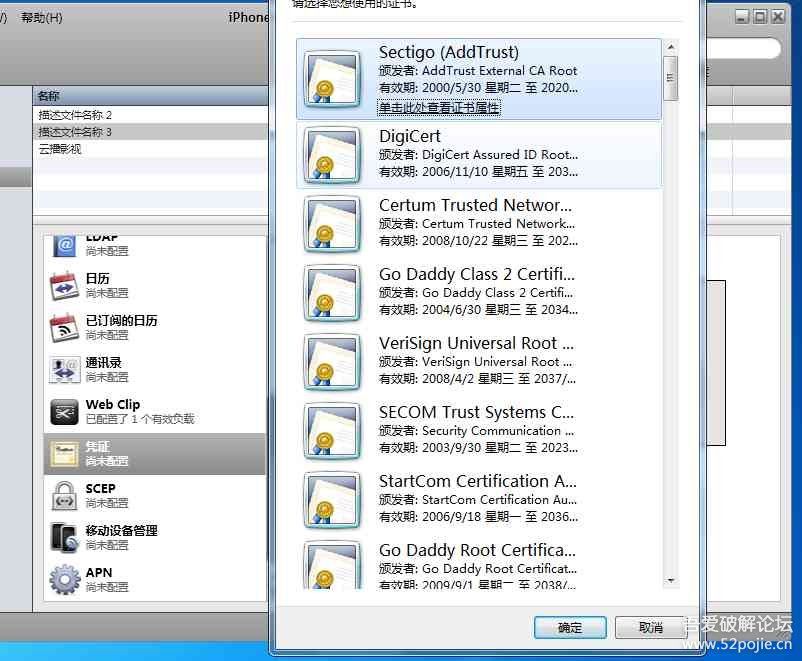Image resolution: width=802 pixels, height=661 pixels.
Task: Click the certificate list scrollbar thumb
Action: coord(671,78)
